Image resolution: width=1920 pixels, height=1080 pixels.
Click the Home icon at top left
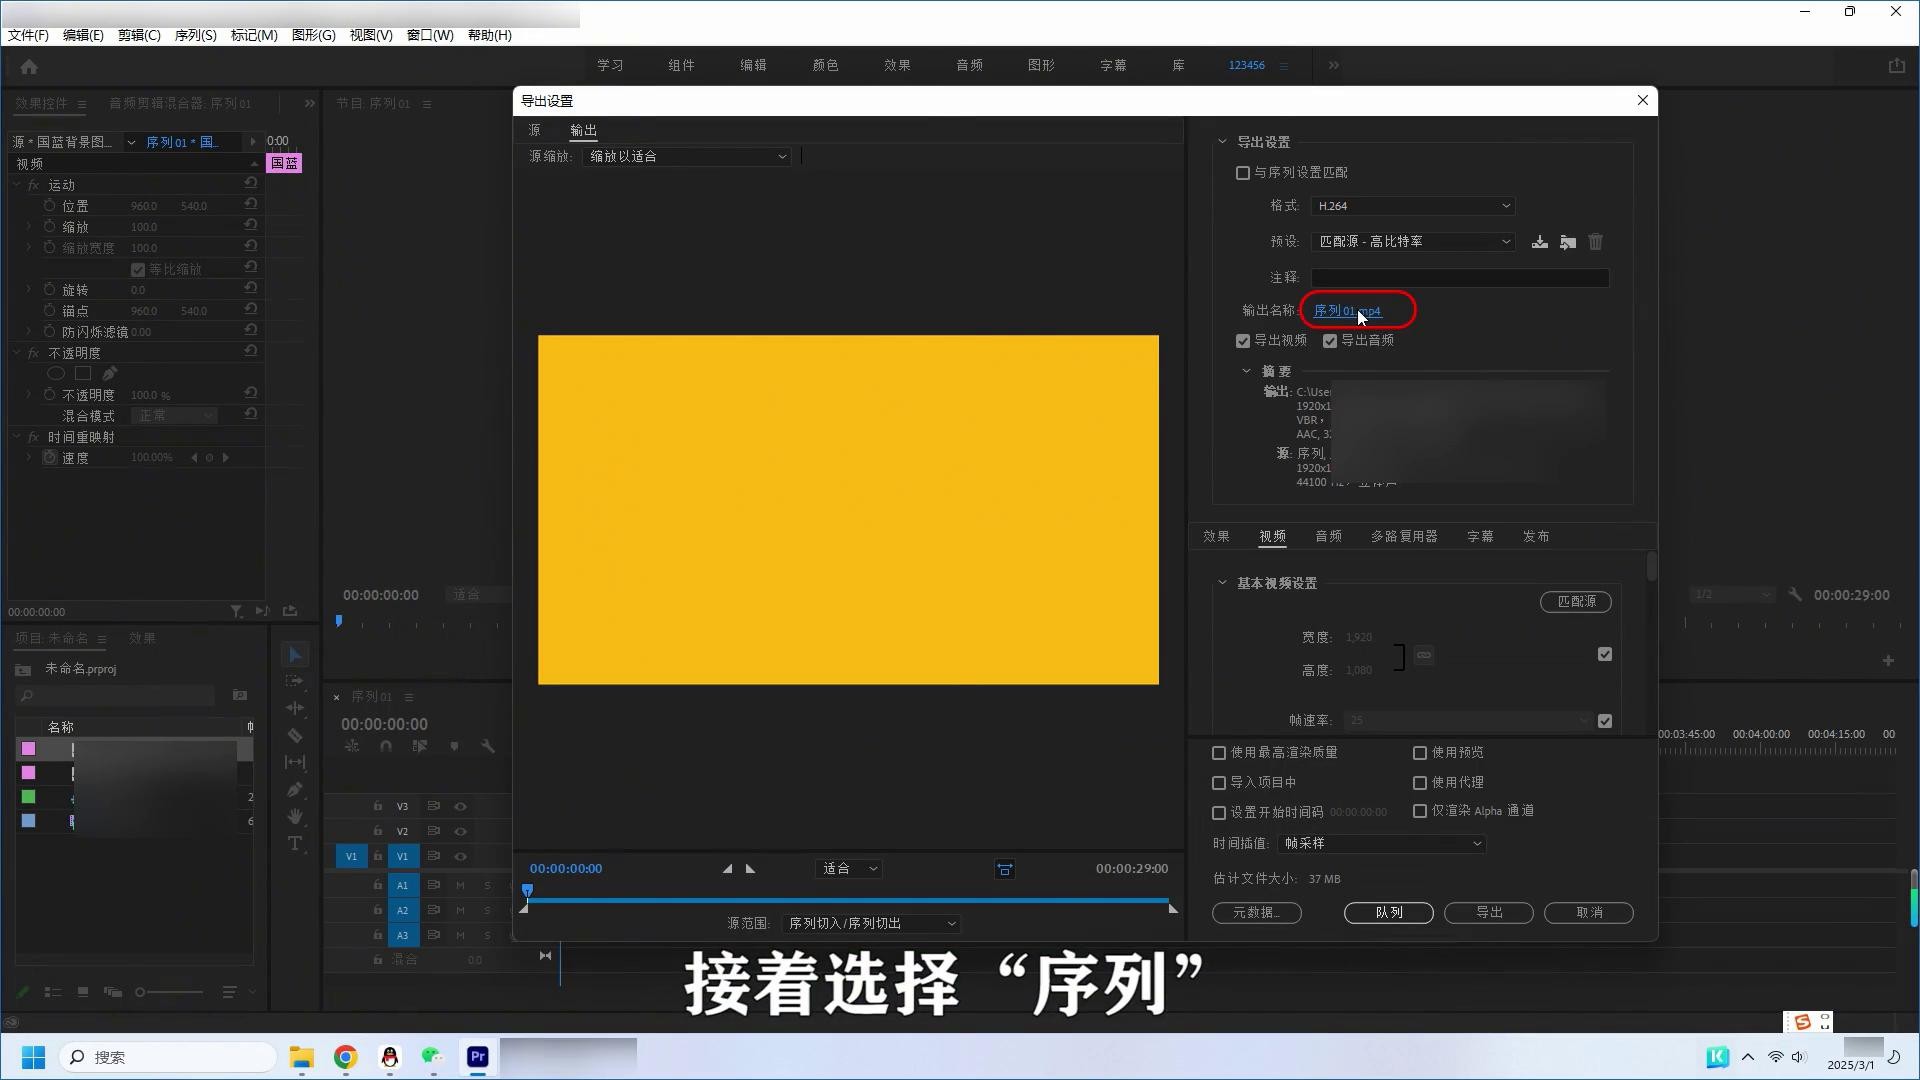(x=29, y=67)
